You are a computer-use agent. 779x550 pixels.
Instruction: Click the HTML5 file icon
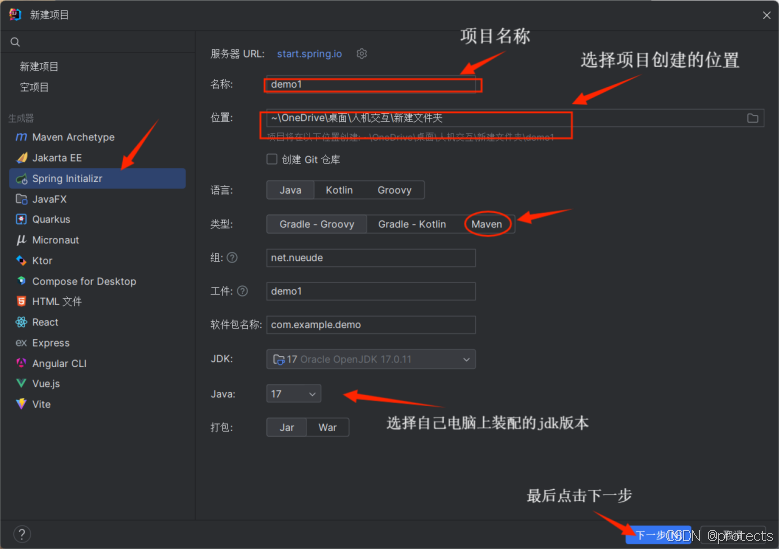(21, 302)
